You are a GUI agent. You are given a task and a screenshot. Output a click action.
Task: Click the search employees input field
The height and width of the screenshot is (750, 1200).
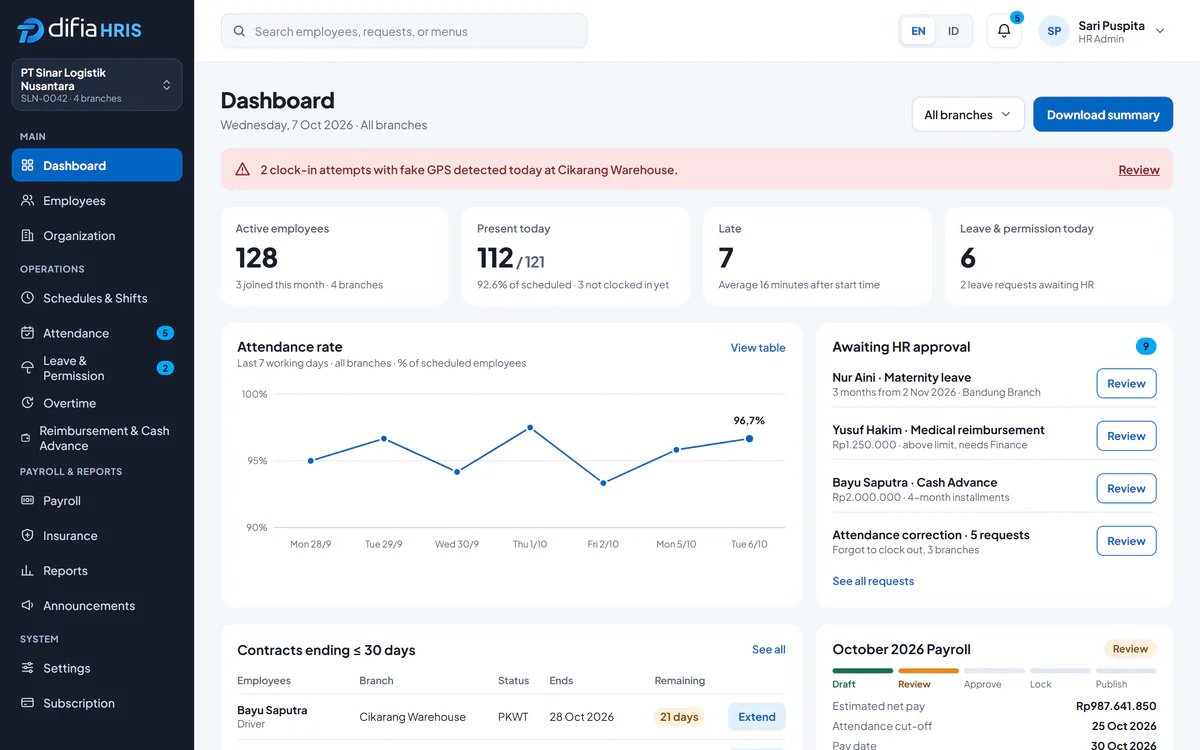(x=404, y=31)
